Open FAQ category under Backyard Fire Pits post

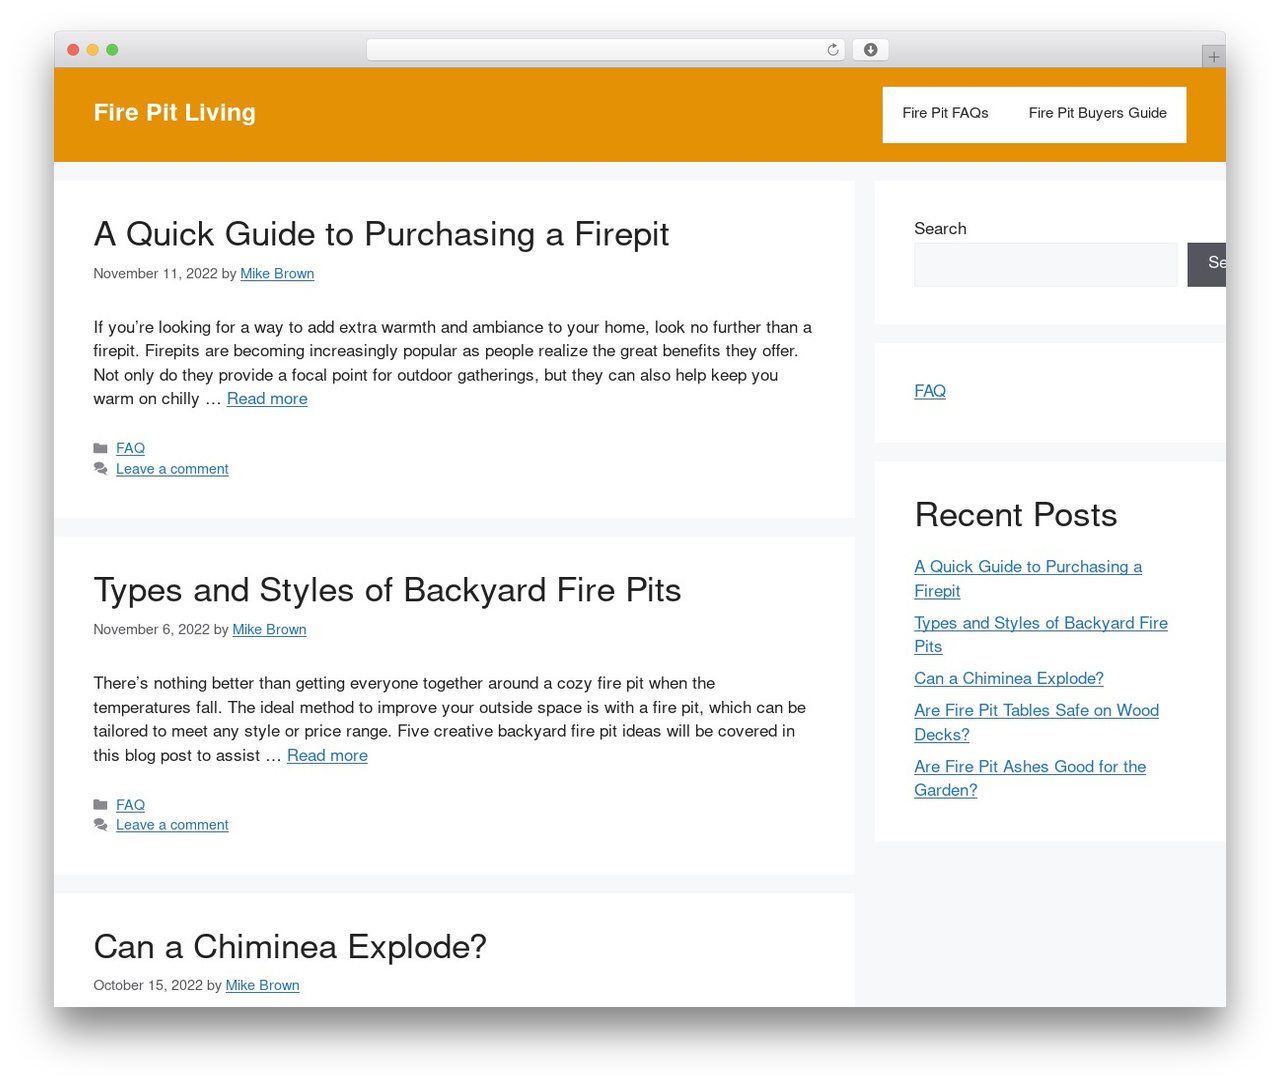[x=130, y=805]
